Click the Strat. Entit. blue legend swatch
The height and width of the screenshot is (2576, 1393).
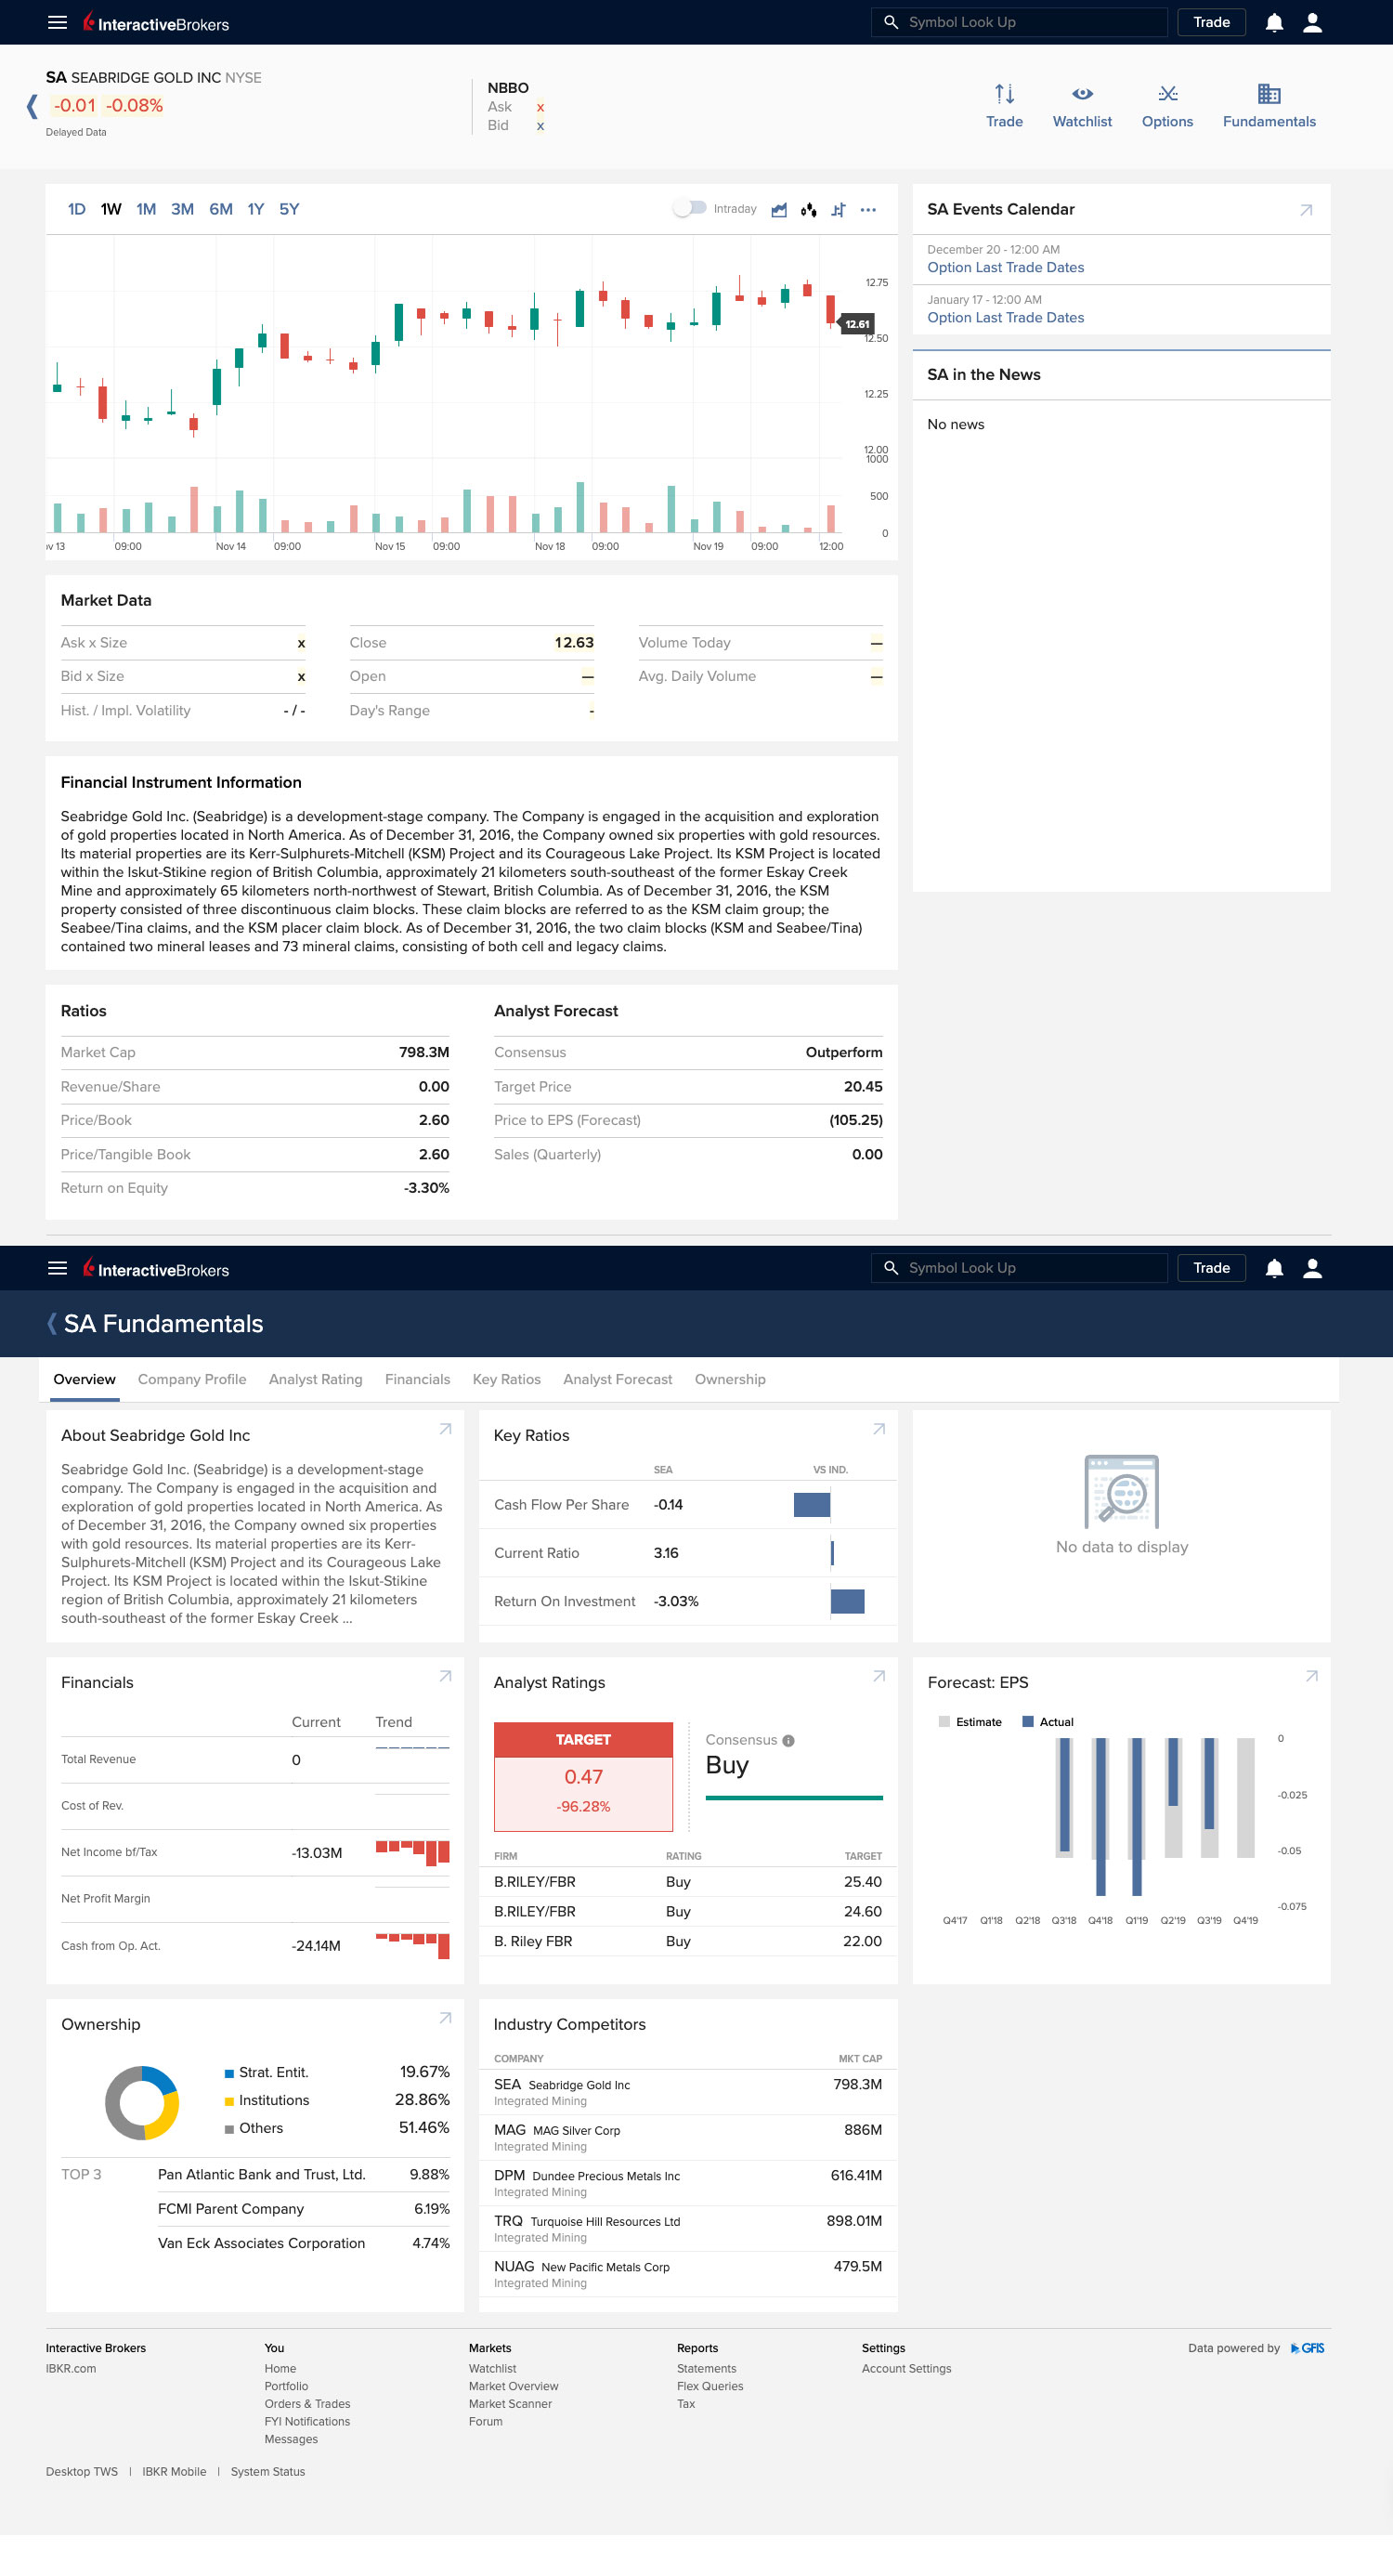pos(229,2073)
